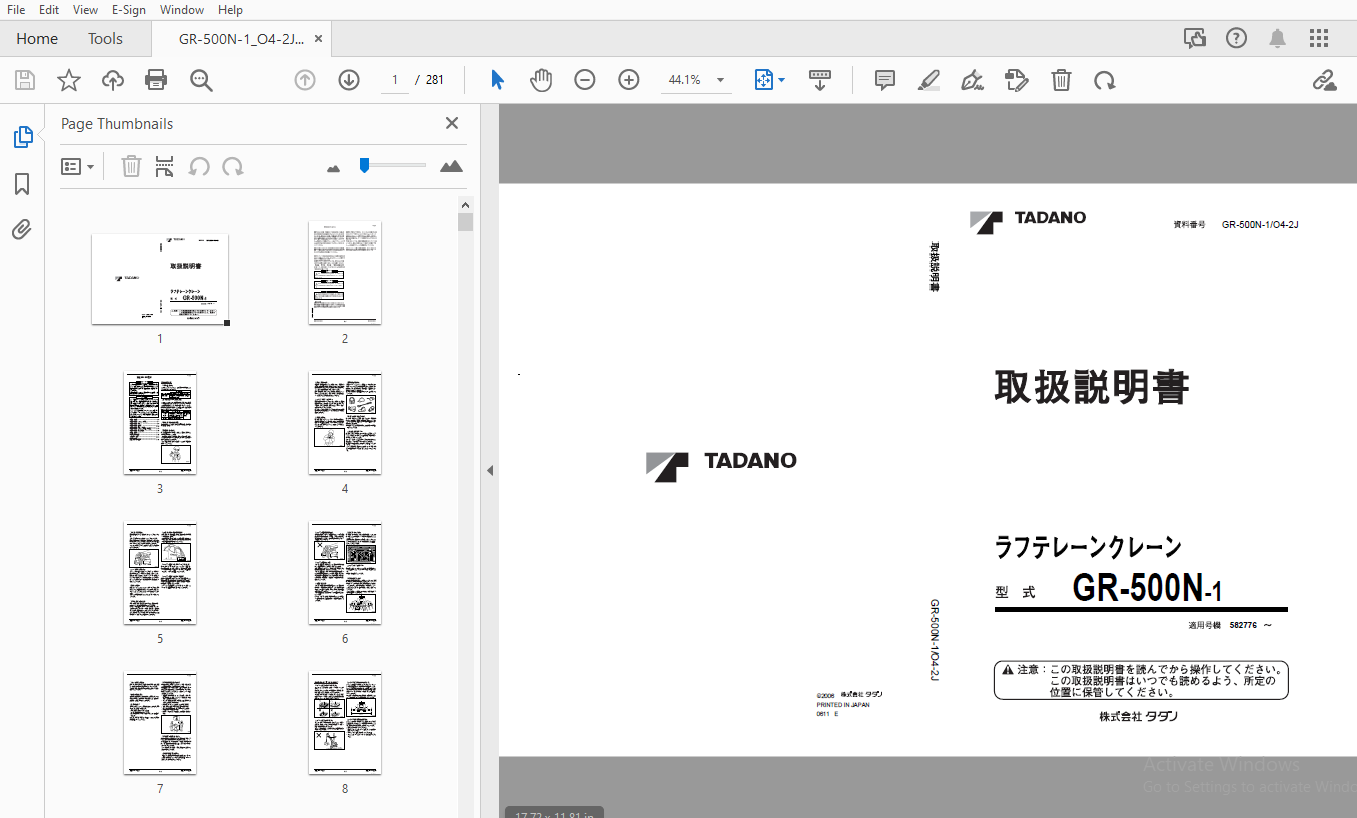Open the find text magnifier tool
The width and height of the screenshot is (1357, 818).
(x=201, y=80)
